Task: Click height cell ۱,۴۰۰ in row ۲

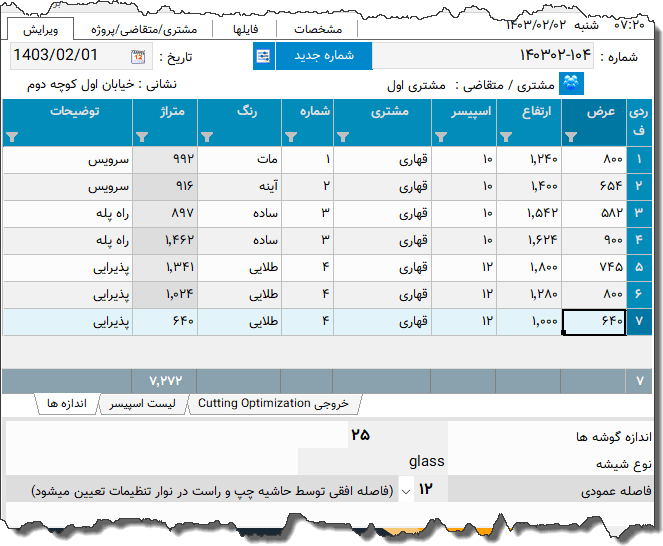Action: pos(529,186)
